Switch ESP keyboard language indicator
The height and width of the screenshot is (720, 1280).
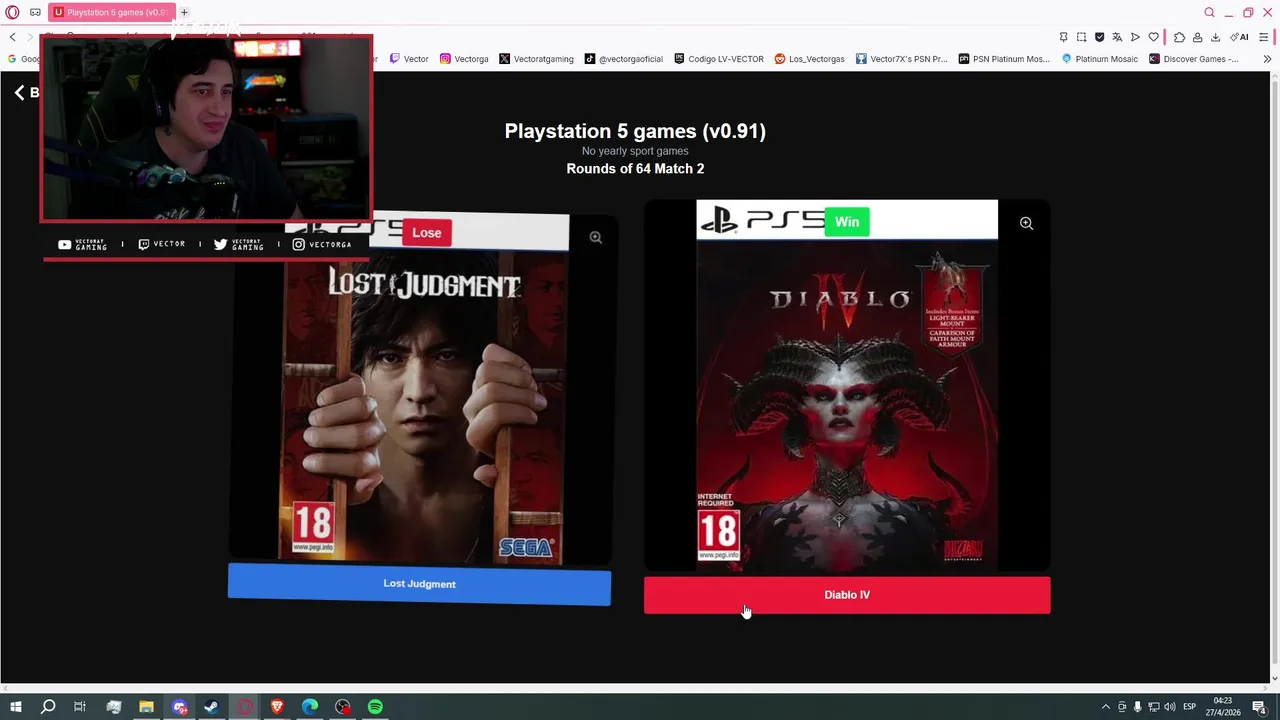click(x=1190, y=707)
